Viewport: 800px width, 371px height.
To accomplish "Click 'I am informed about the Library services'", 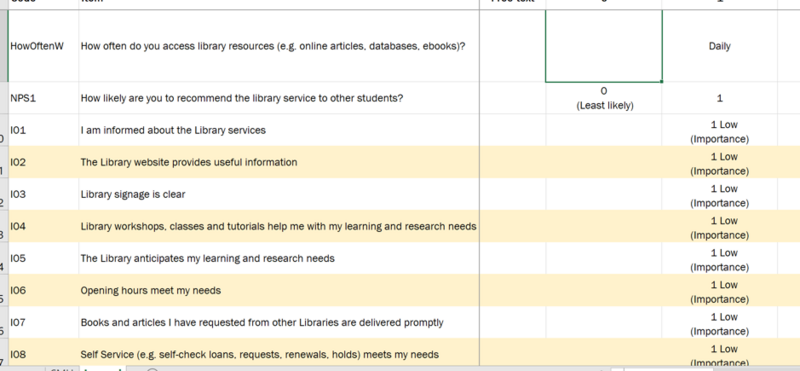I will 279,130.
